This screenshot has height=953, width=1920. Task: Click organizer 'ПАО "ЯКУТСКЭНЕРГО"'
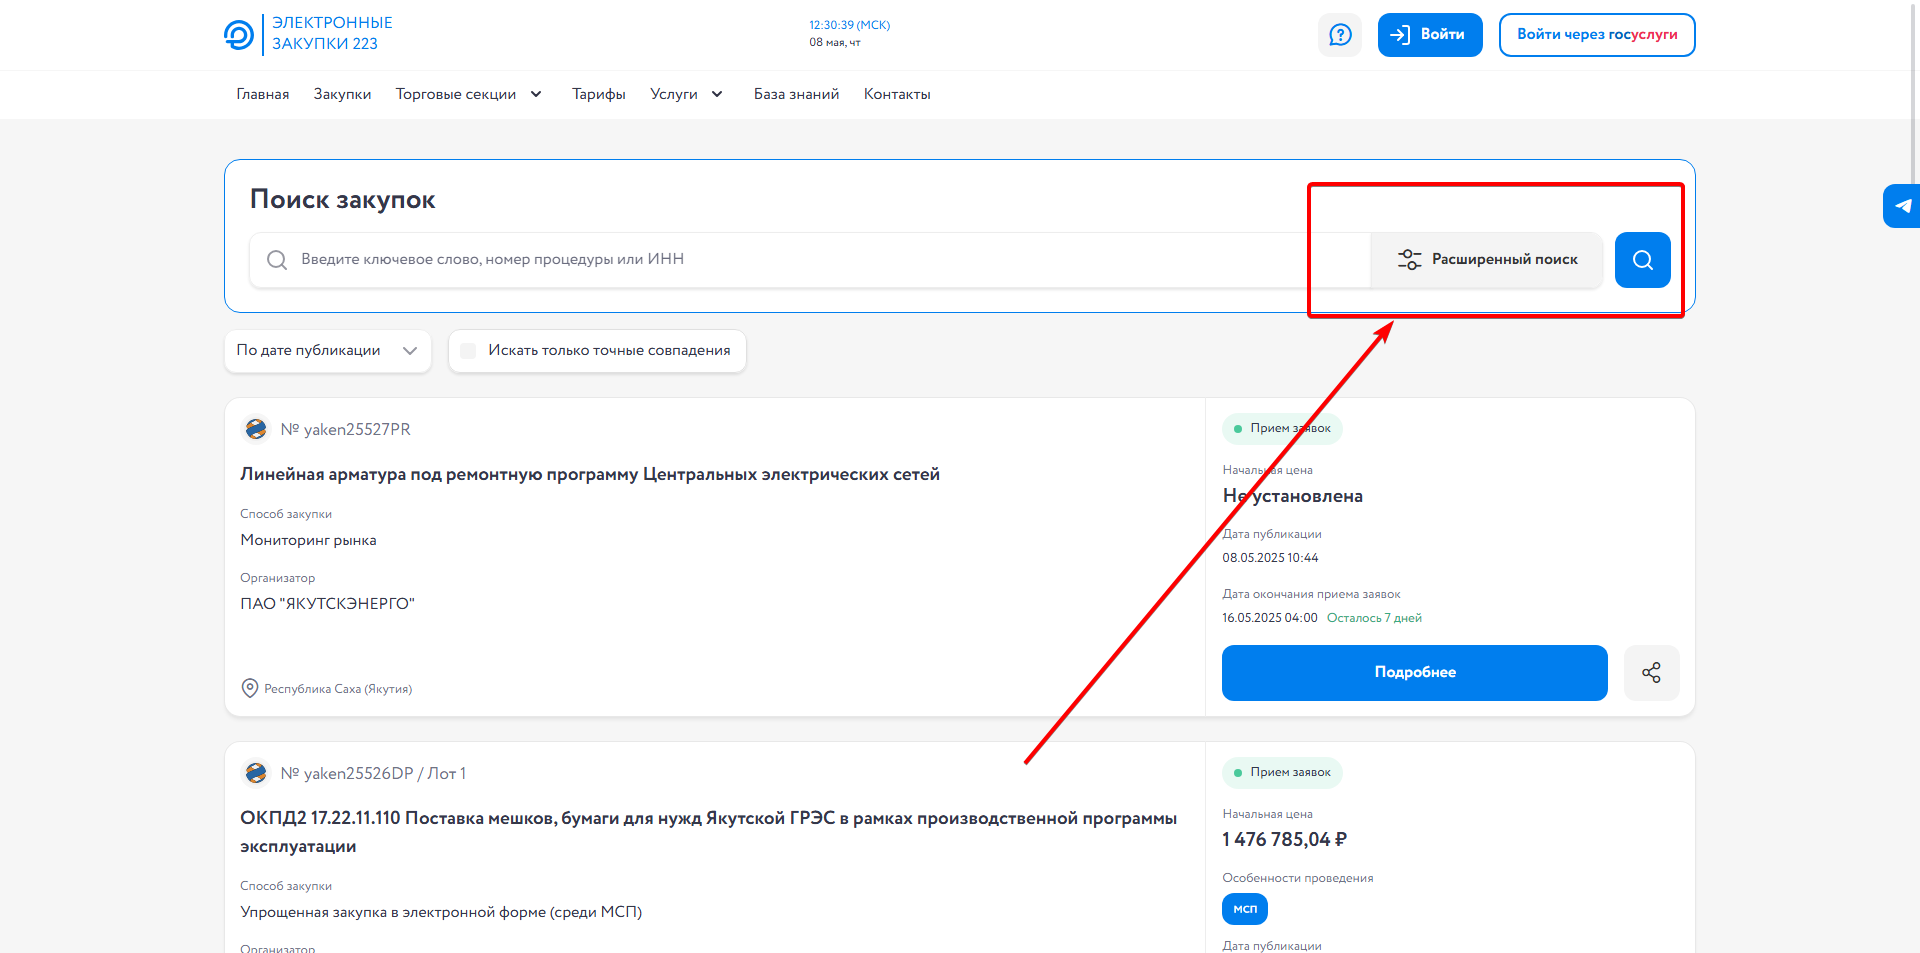[x=327, y=604]
